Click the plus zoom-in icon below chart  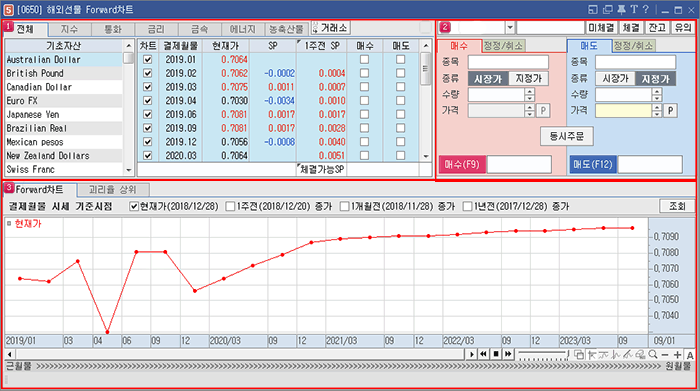coord(678,354)
